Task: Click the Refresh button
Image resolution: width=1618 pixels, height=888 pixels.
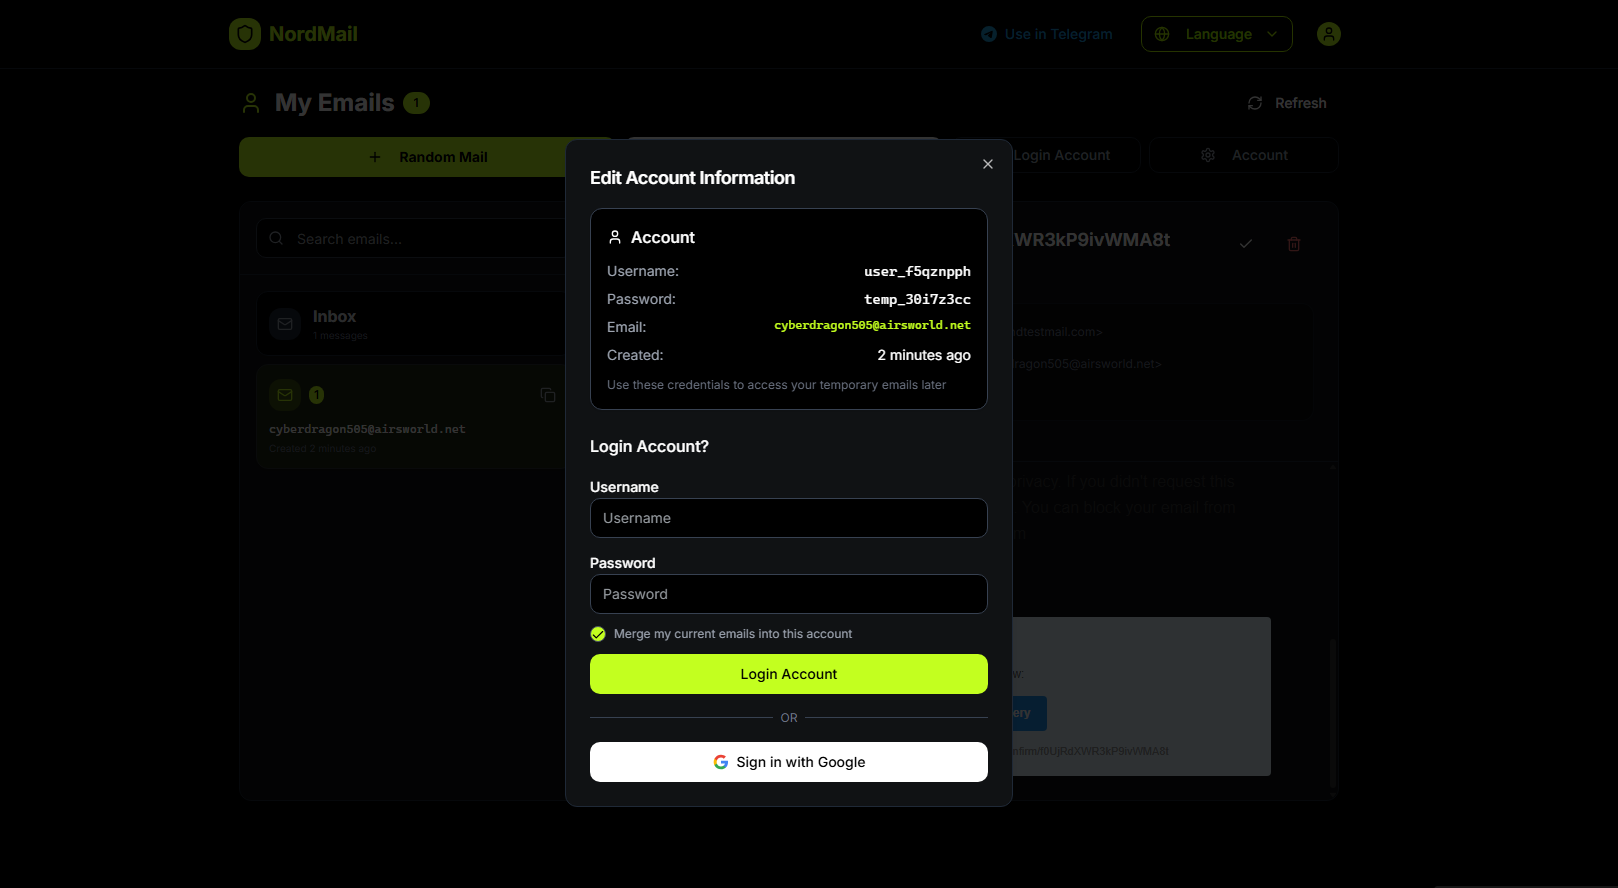Action: 1287,103
